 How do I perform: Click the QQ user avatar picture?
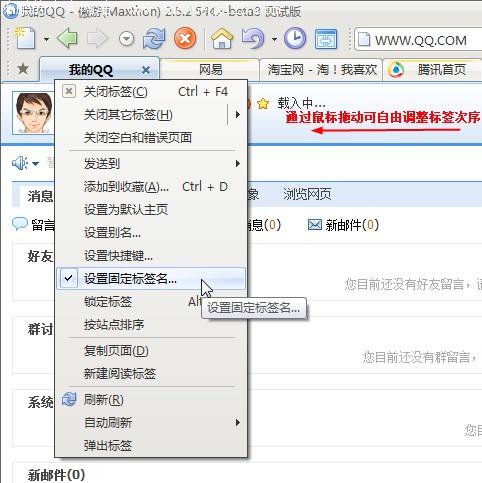33,113
